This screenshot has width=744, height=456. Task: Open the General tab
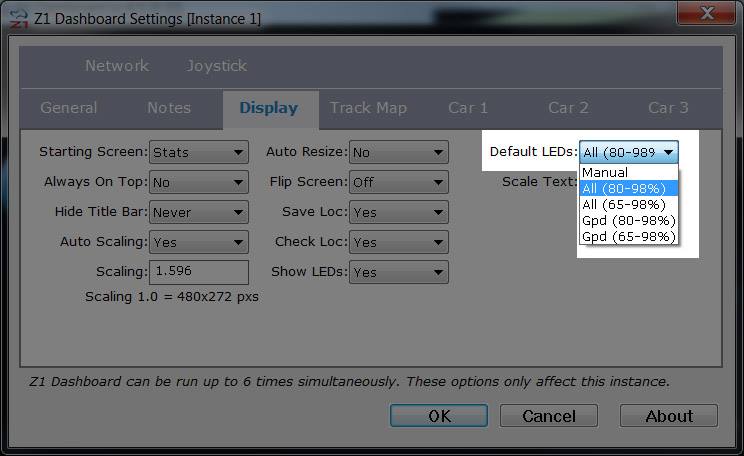coord(69,108)
